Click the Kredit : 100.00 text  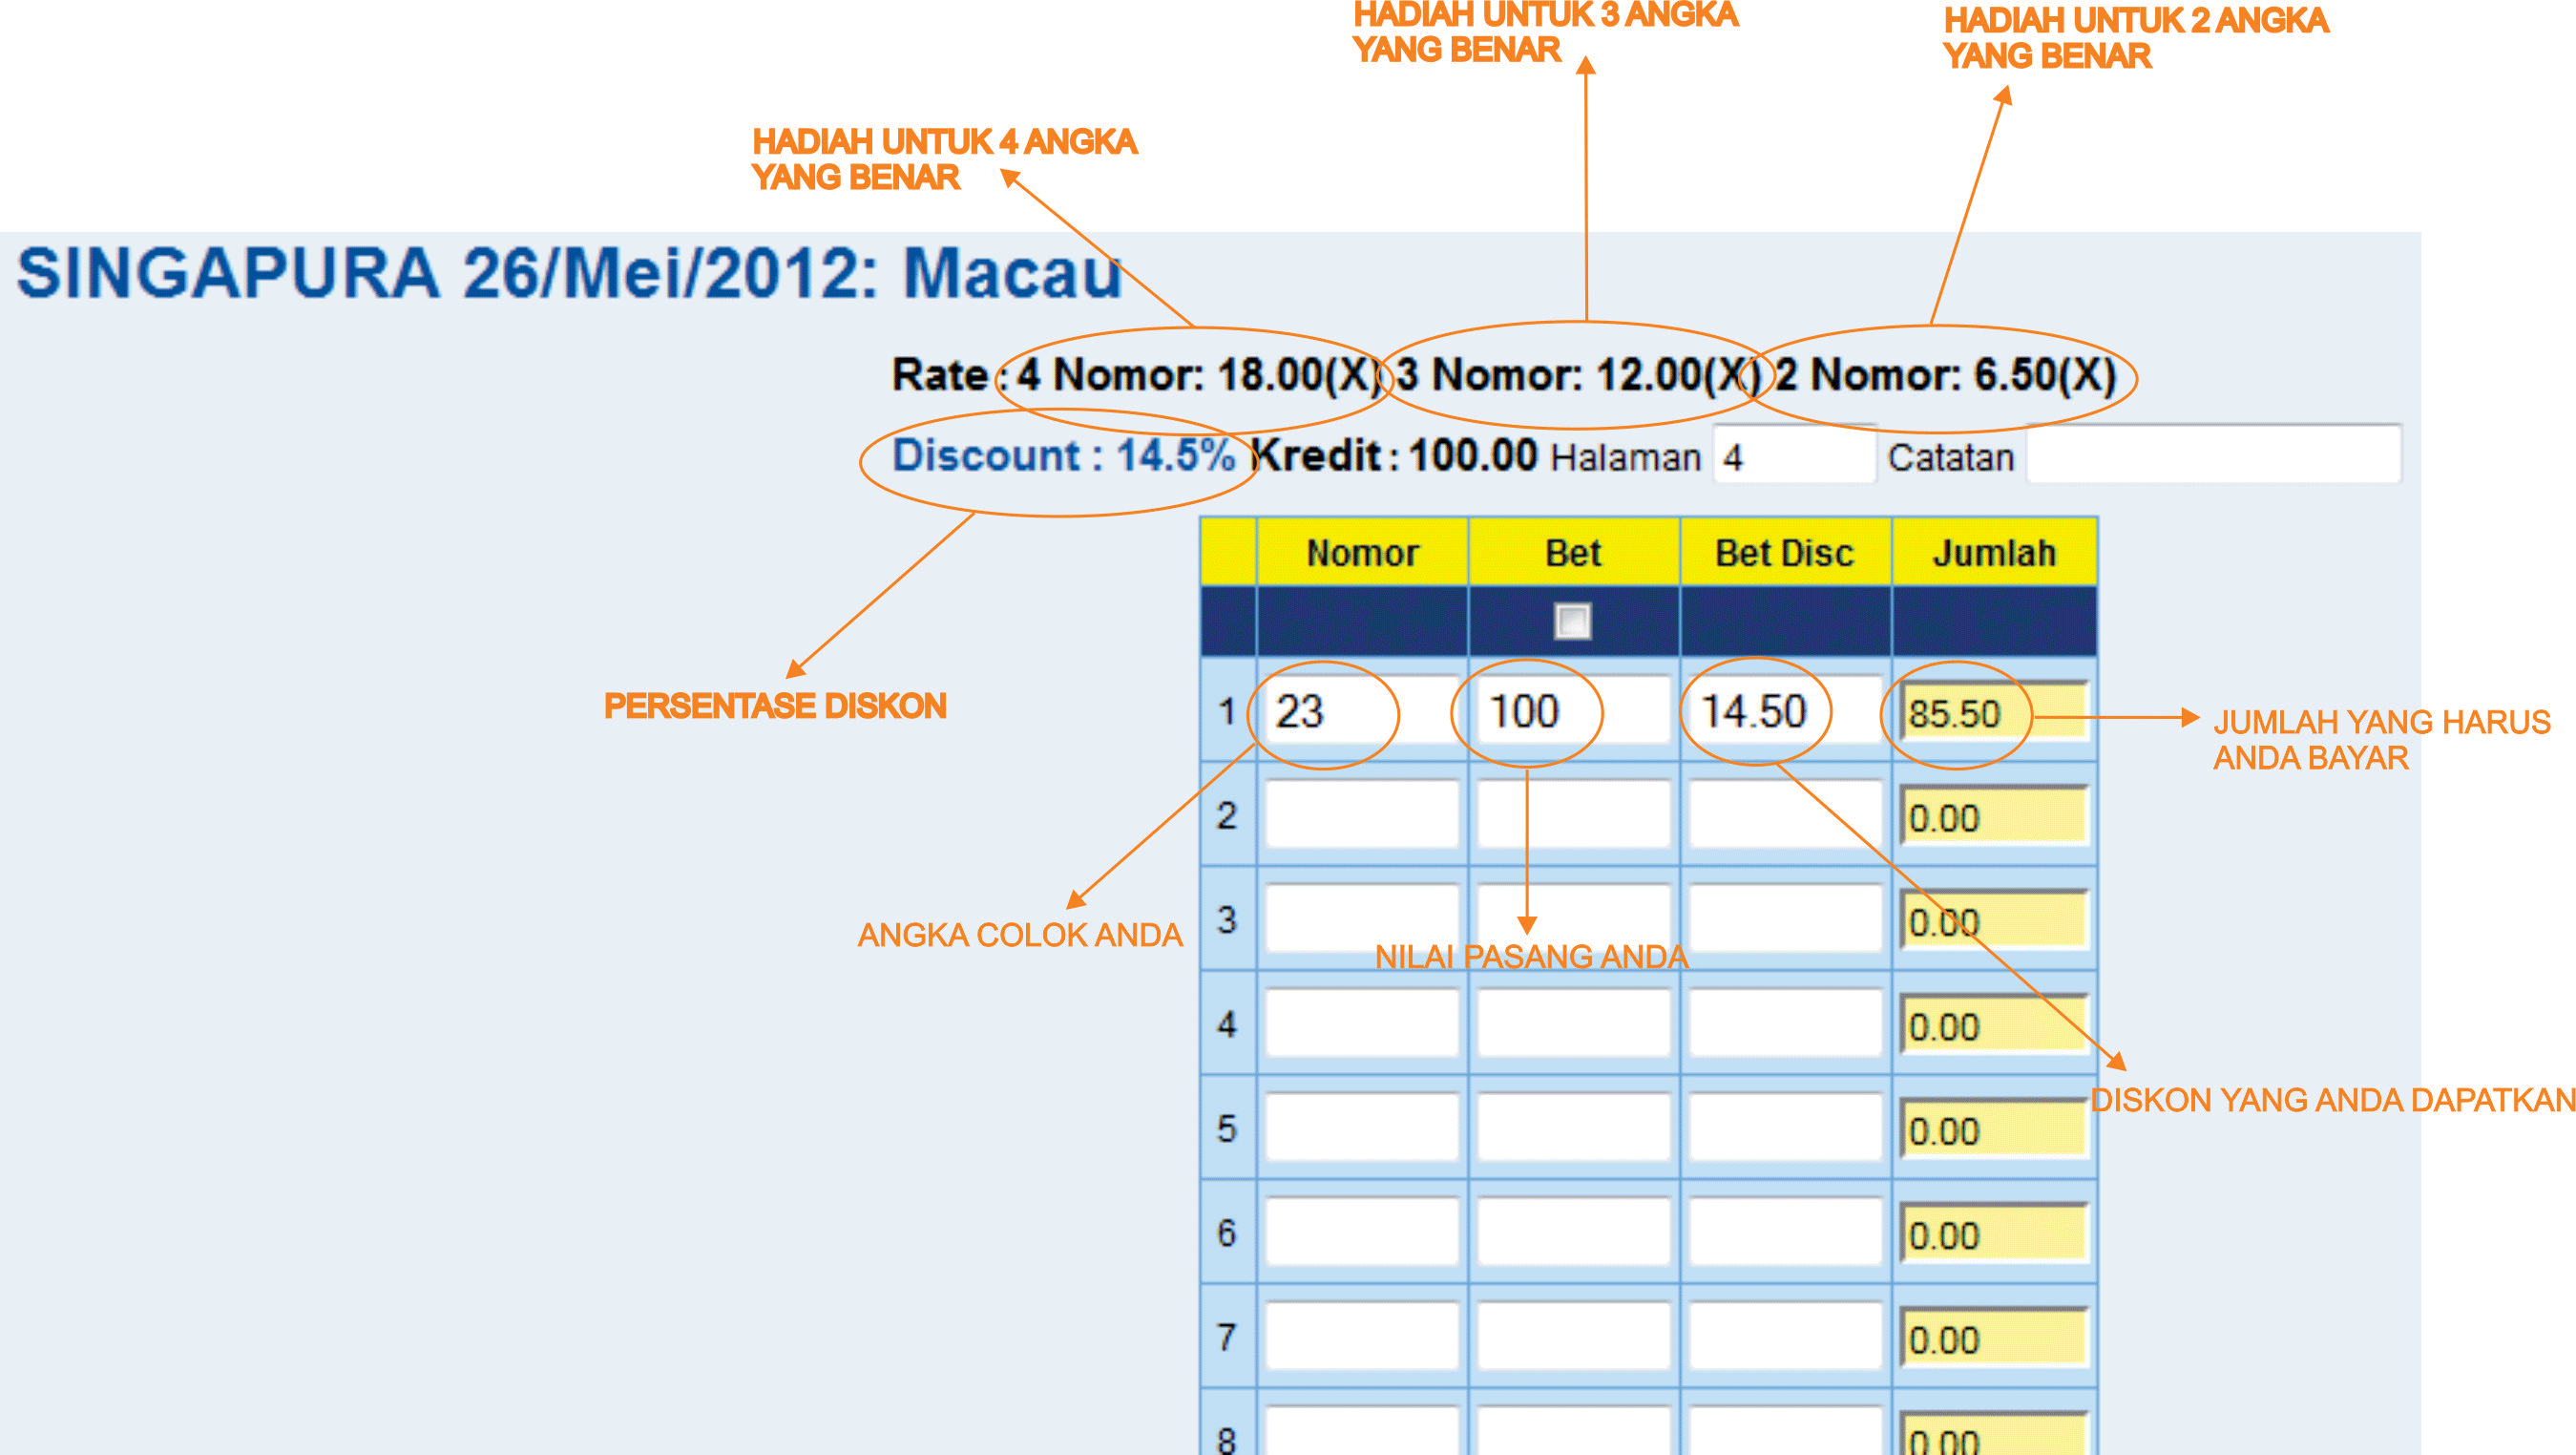[1395, 456]
